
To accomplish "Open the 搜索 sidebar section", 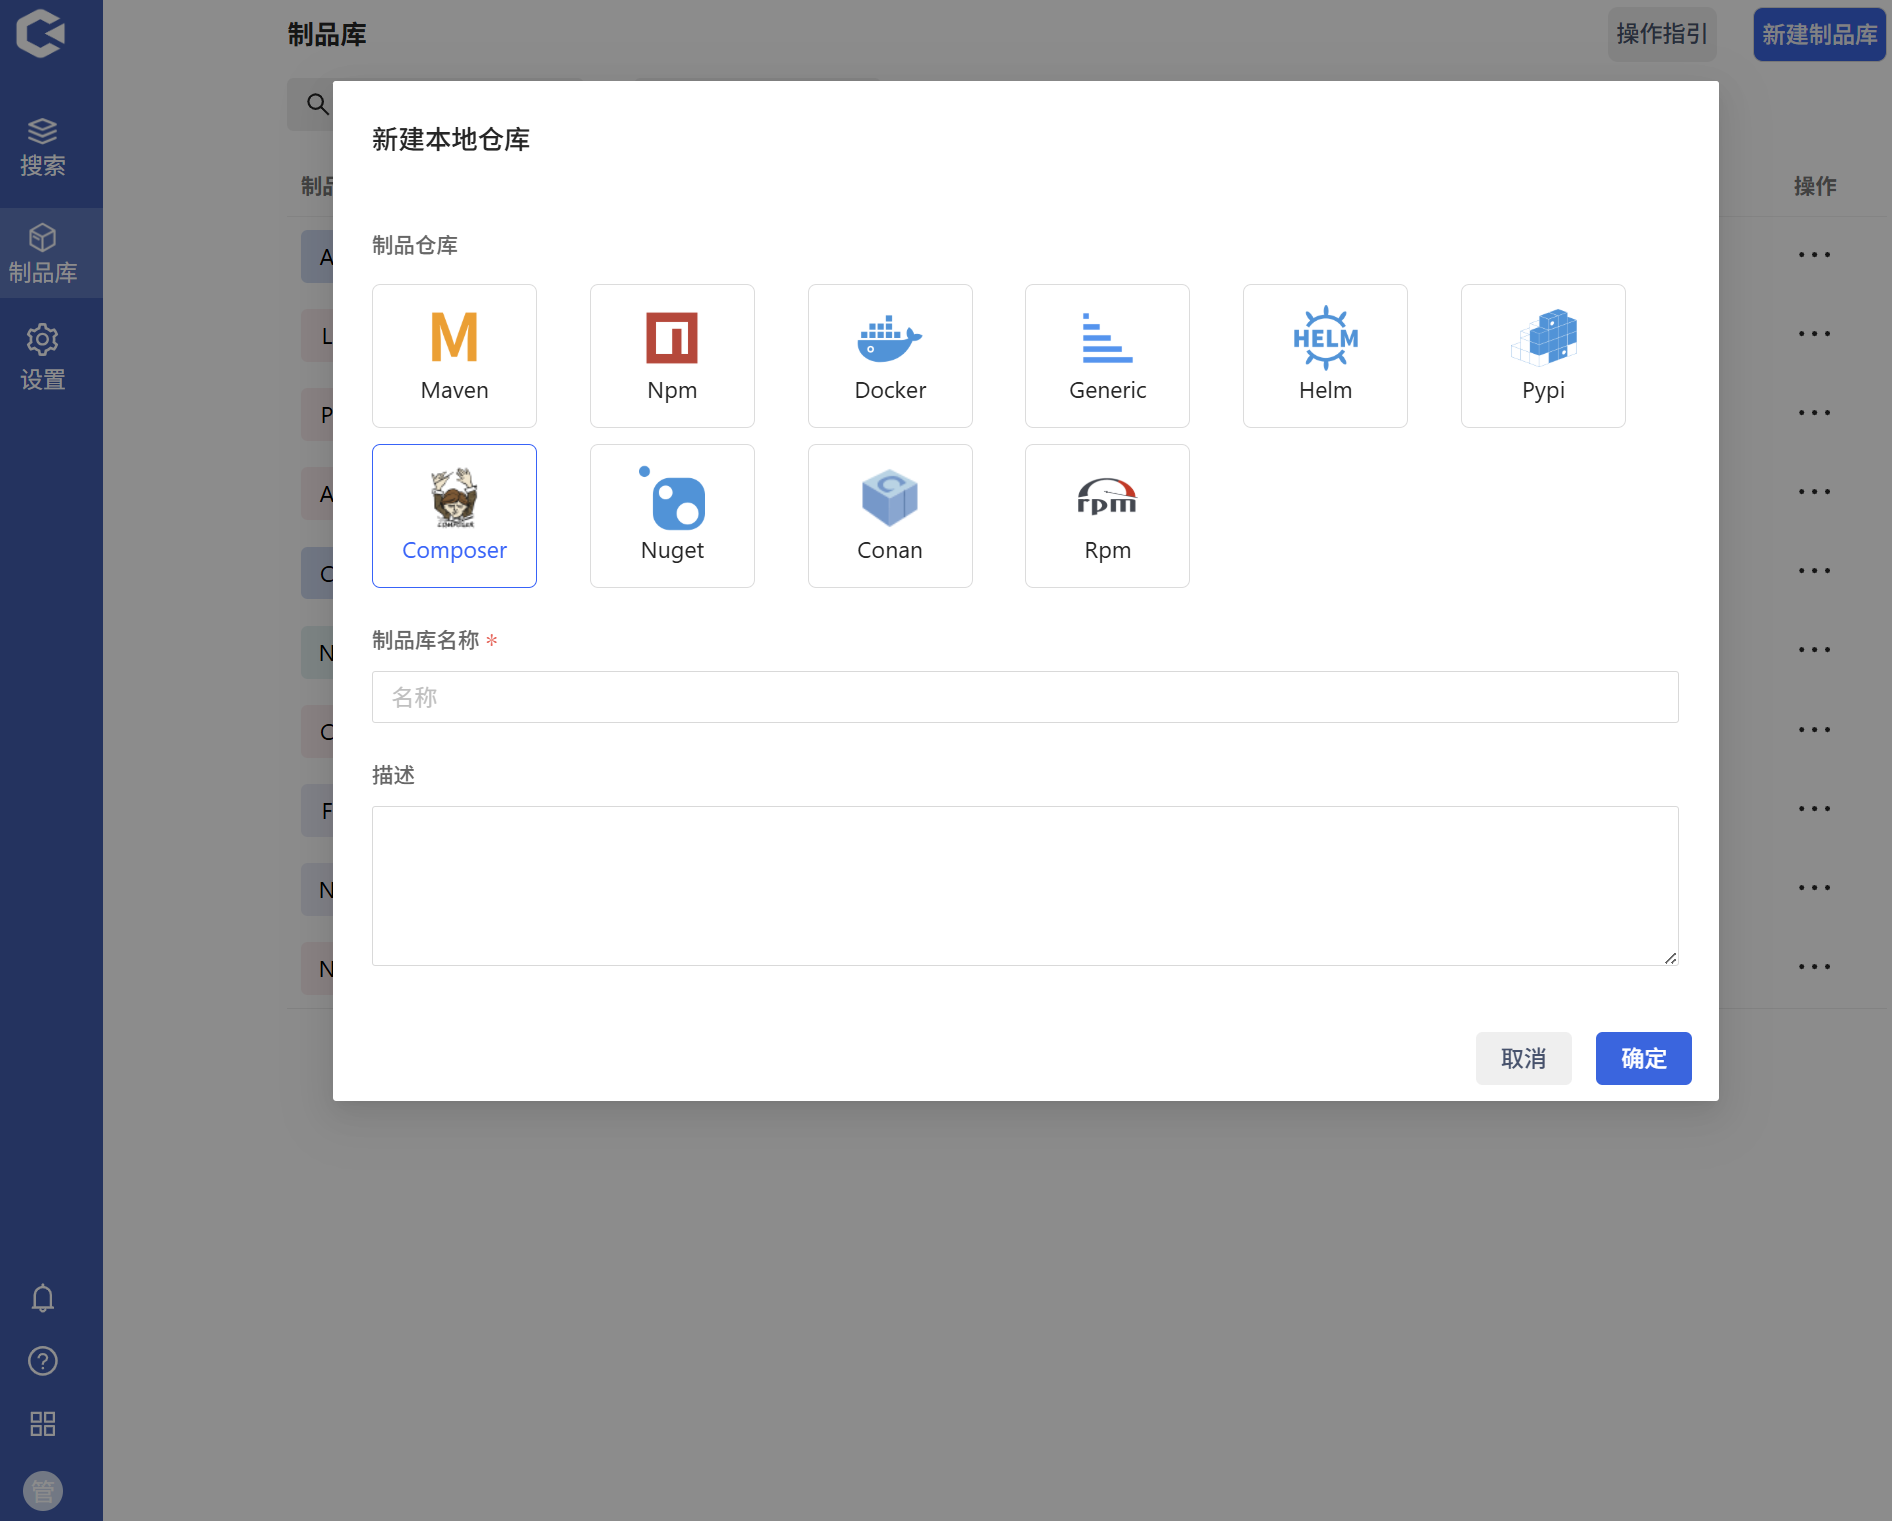I will pyautogui.click(x=42, y=147).
